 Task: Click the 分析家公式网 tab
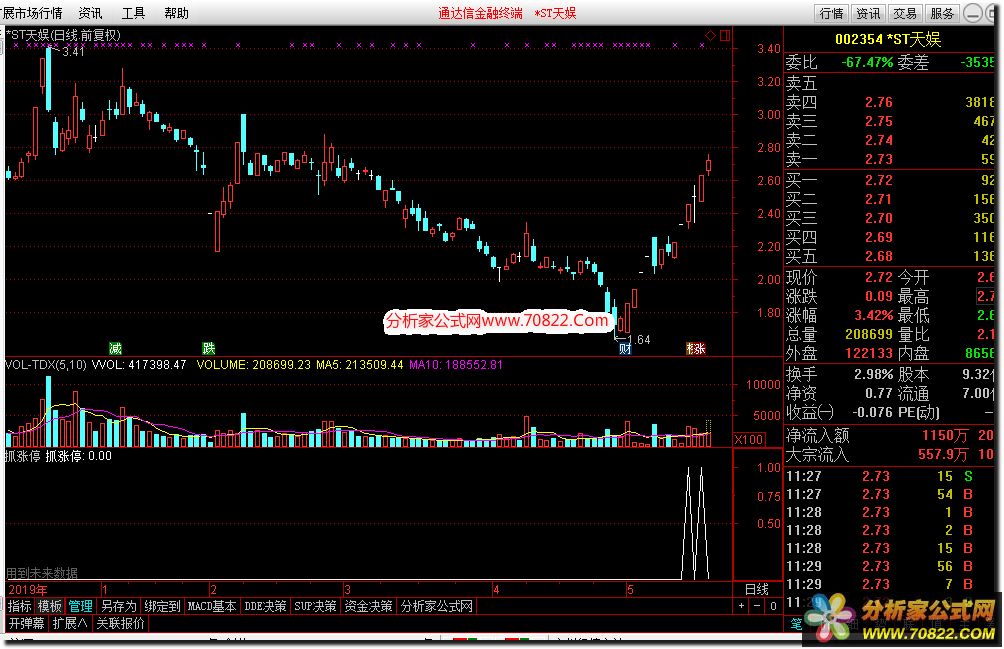[x=437, y=606]
